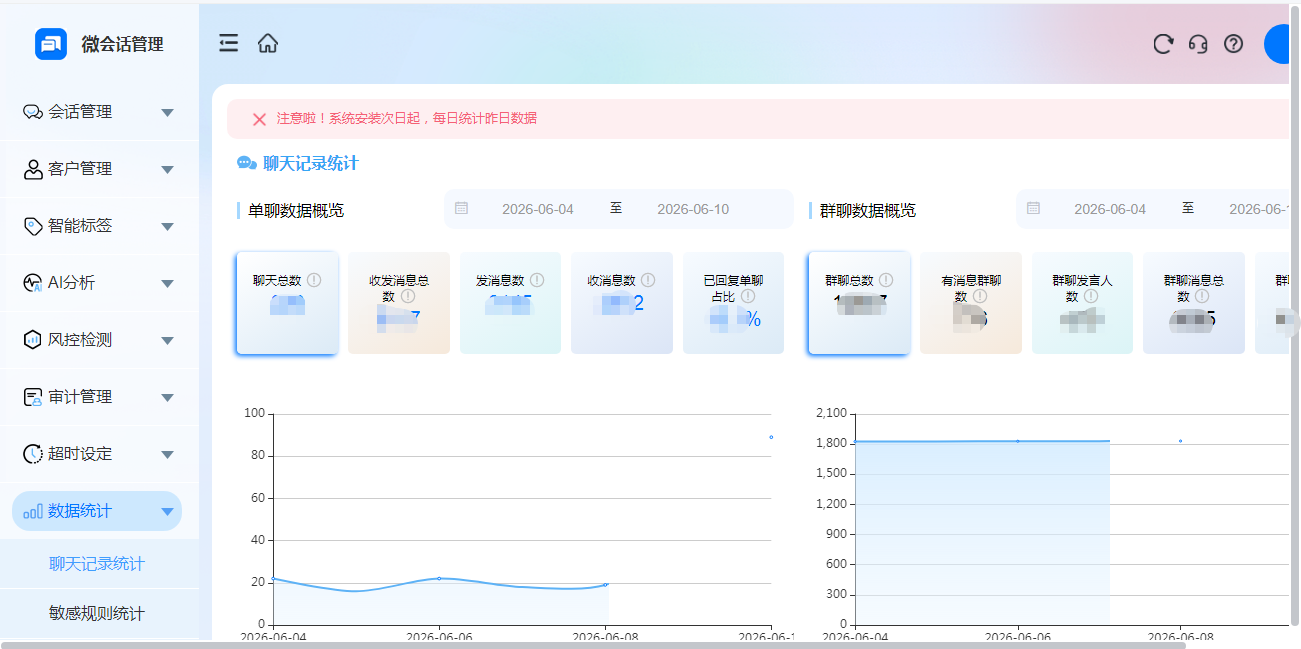The height and width of the screenshot is (649, 1301).
Task: Click 单聊 end date 2026-06-10 field
Action: click(x=693, y=209)
